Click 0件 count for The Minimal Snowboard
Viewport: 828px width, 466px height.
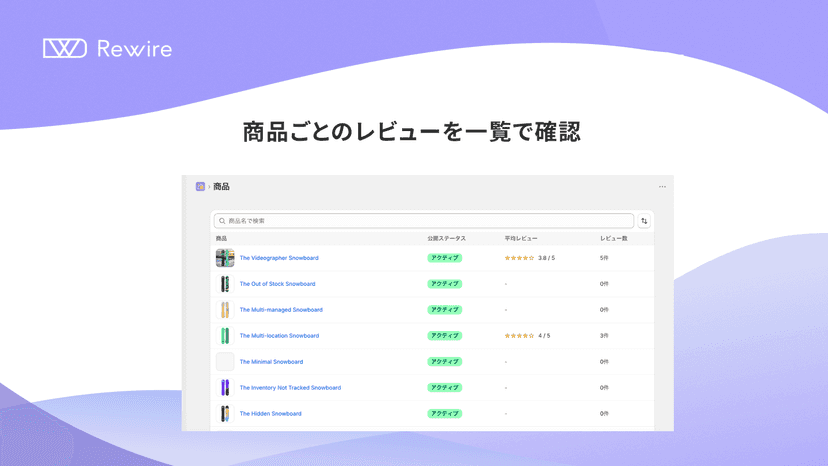tap(604, 362)
